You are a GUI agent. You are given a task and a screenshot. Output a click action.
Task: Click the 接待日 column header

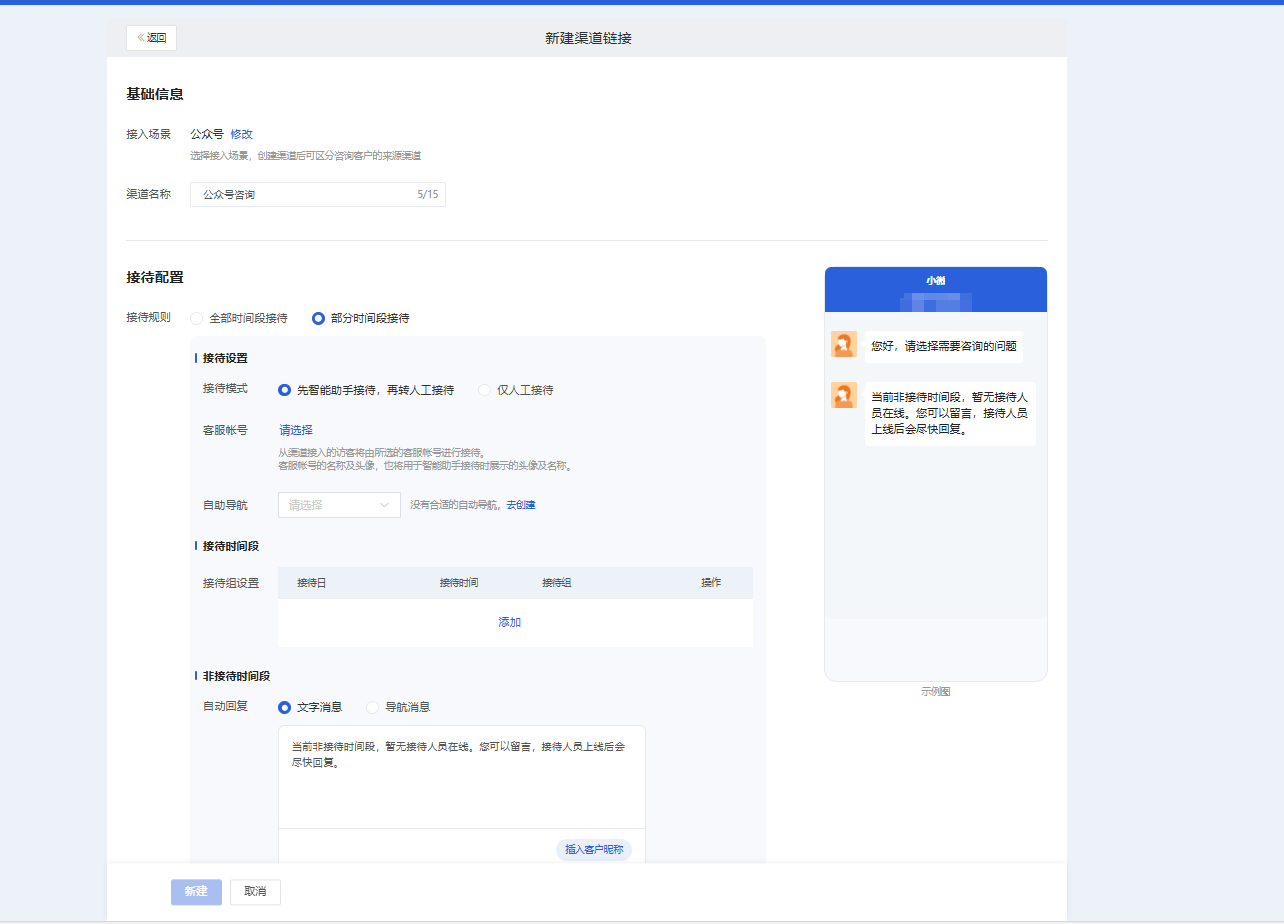tap(312, 583)
